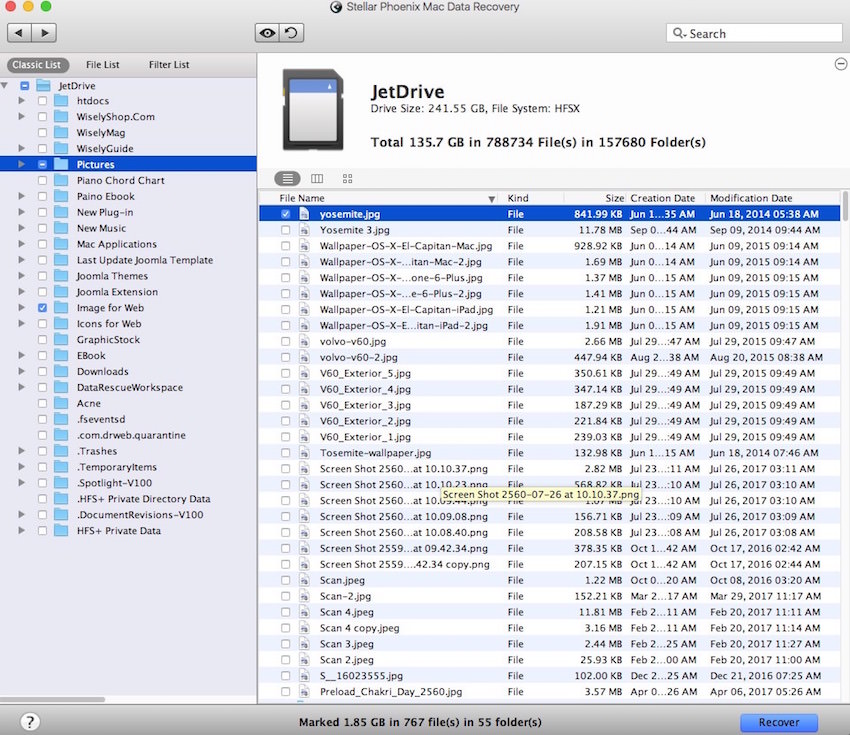This screenshot has width=850, height=735.
Task: Click the JetDrive SD card image
Action: tap(313, 109)
